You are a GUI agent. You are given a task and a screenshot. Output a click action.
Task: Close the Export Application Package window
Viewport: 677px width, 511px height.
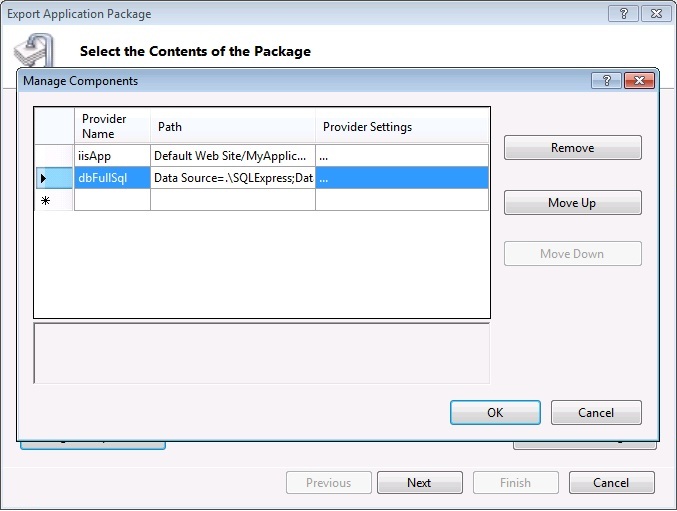coord(656,13)
